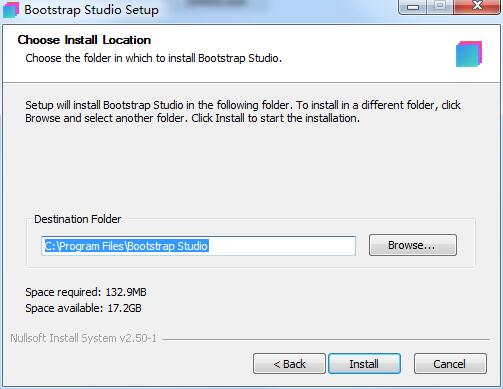Screen dimensions: 503x389
Task: Abort setup using the Cancel button
Action: pos(450,364)
